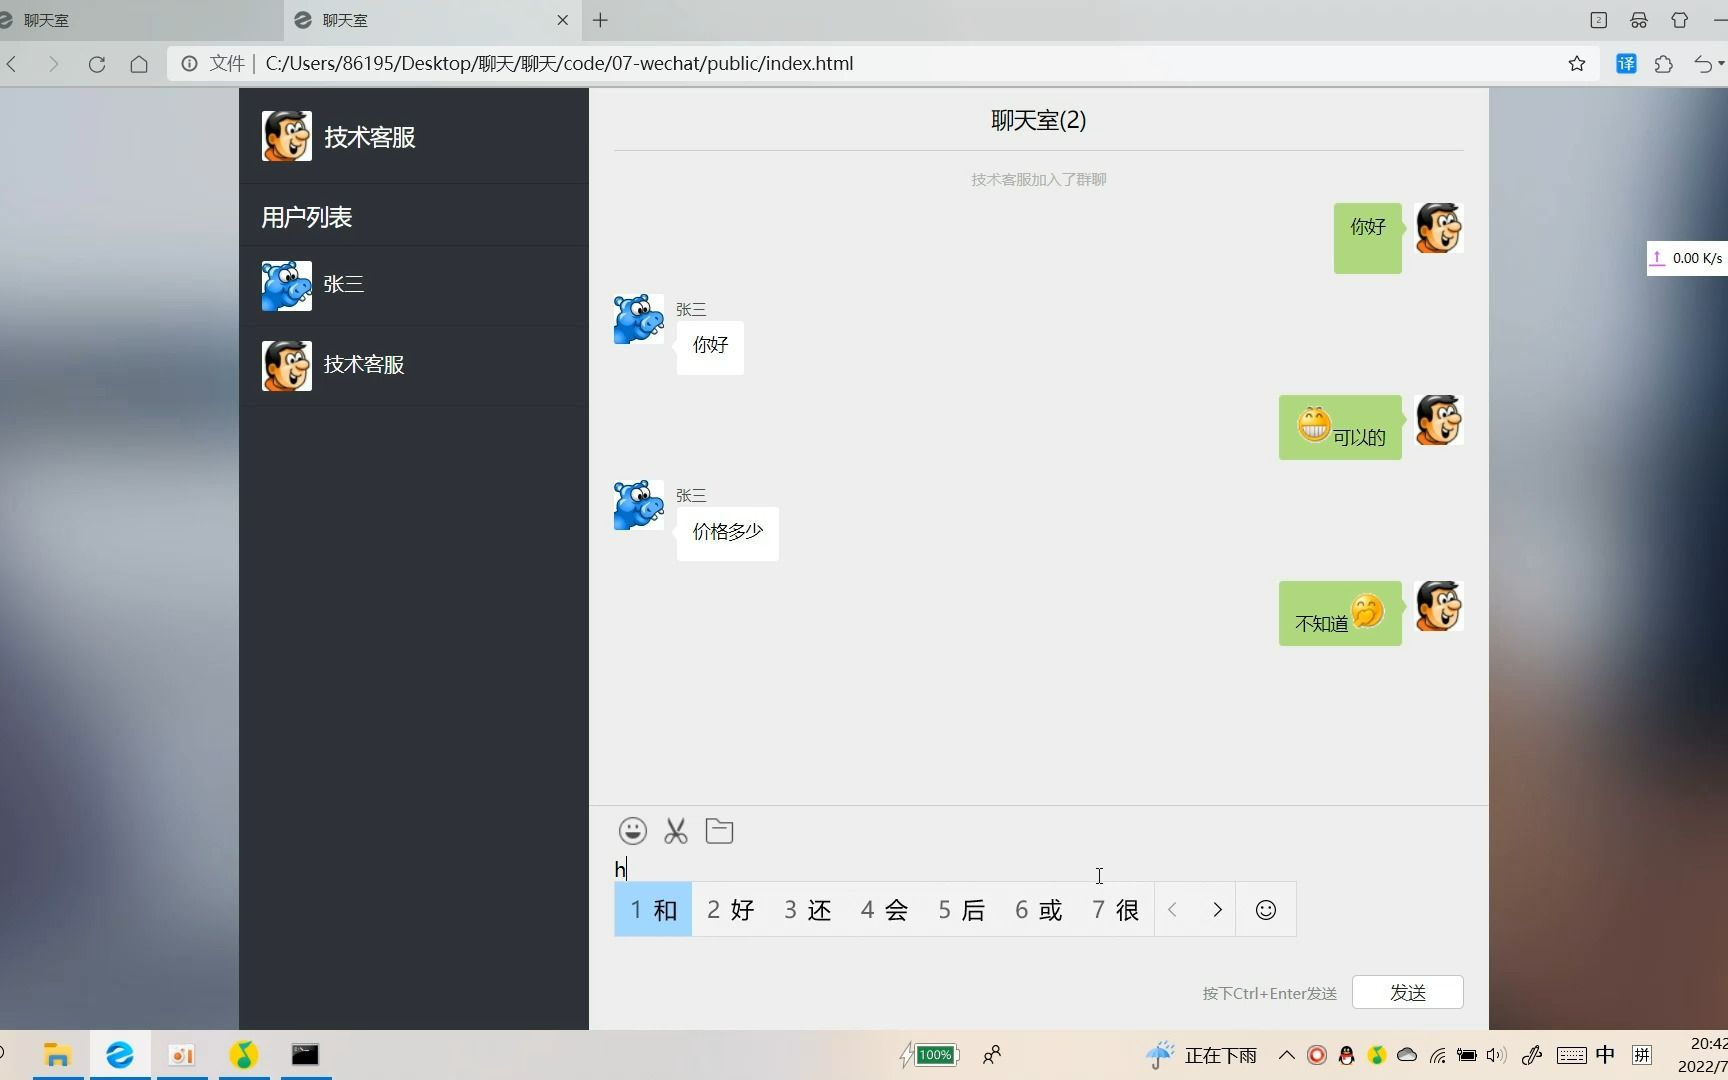Screen dimensions: 1728x1080
Task: Choose IME candidate 2 好
Action: click(x=730, y=909)
